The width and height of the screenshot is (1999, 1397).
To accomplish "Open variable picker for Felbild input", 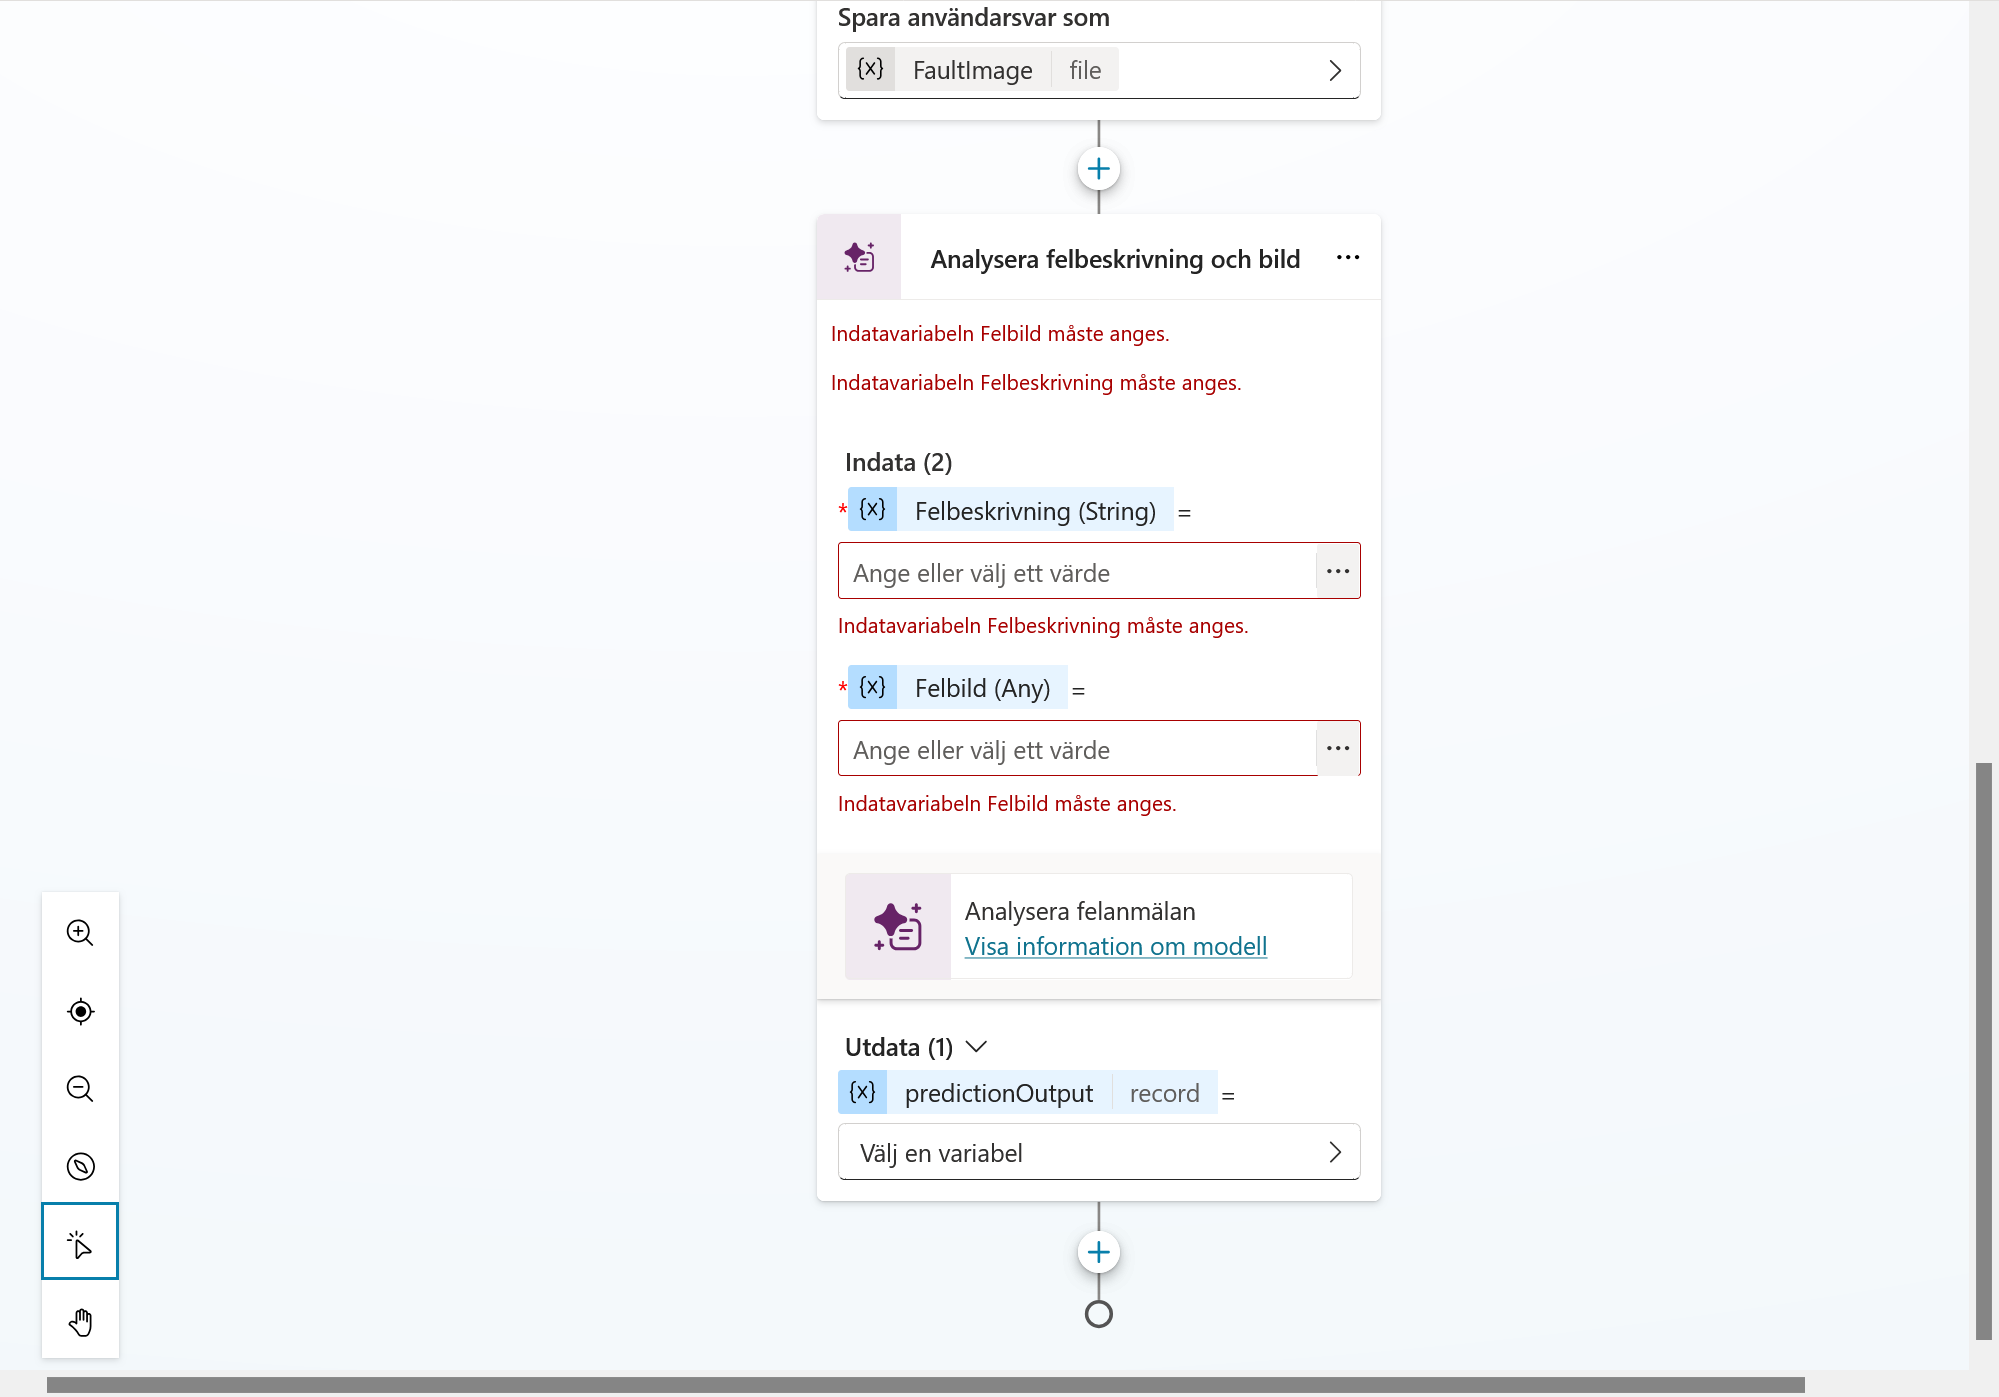I will point(1338,748).
